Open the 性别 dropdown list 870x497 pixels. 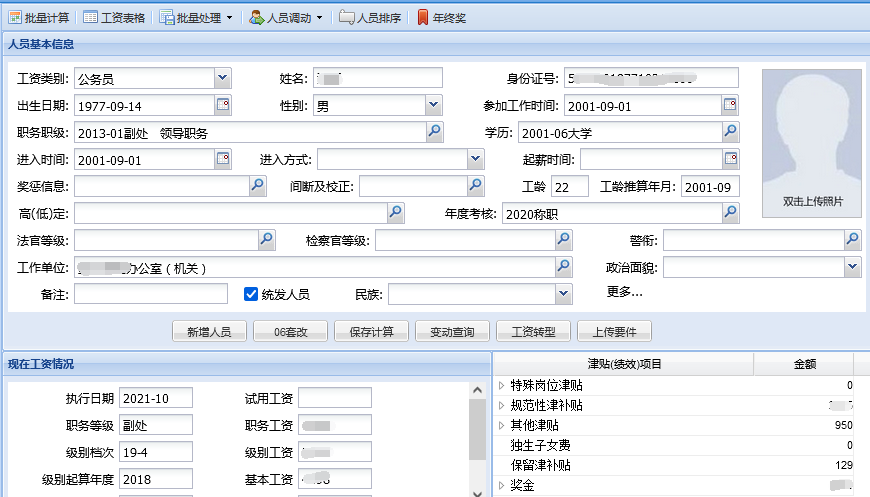tap(433, 105)
